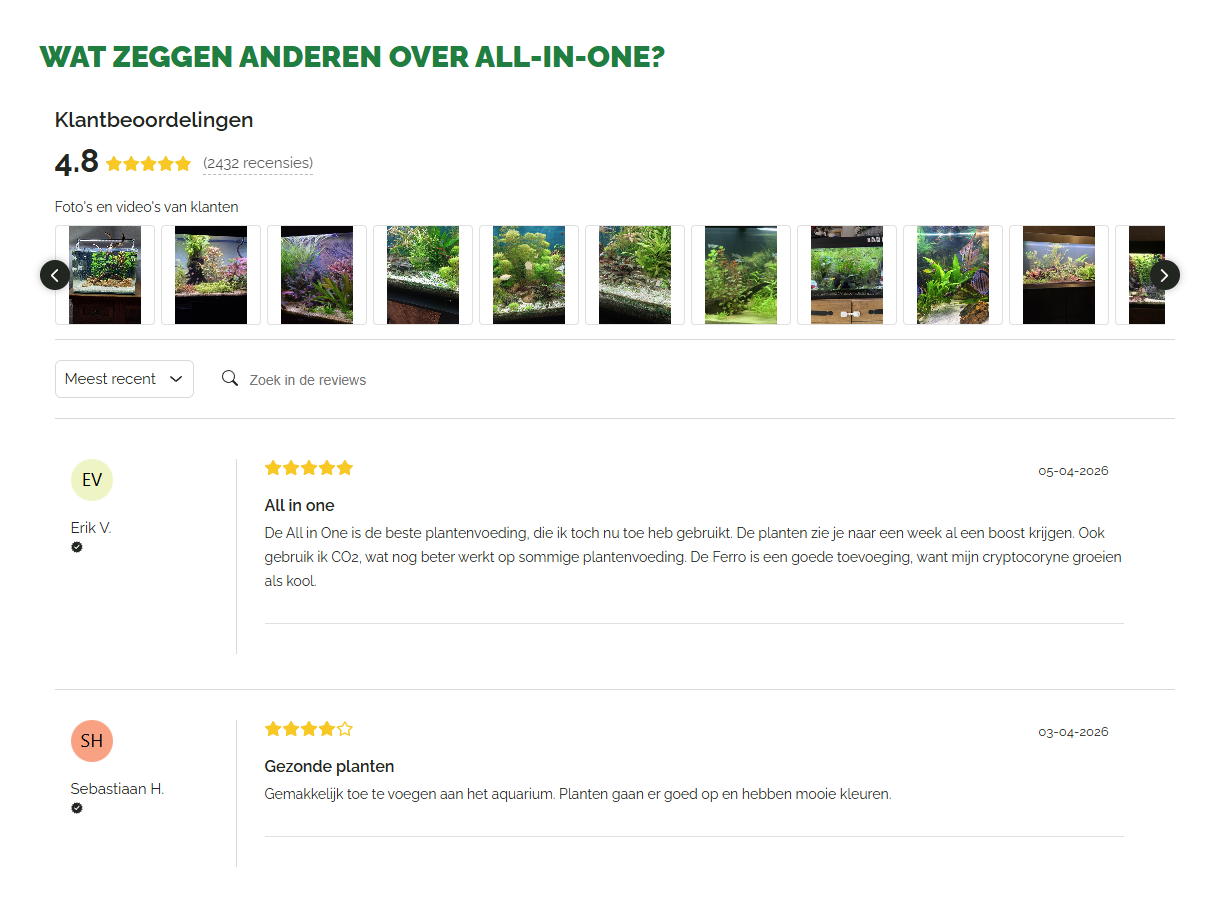Screen dimensions: 1215x901
Task: Click the previous photos carousel arrow
Action: [55, 275]
